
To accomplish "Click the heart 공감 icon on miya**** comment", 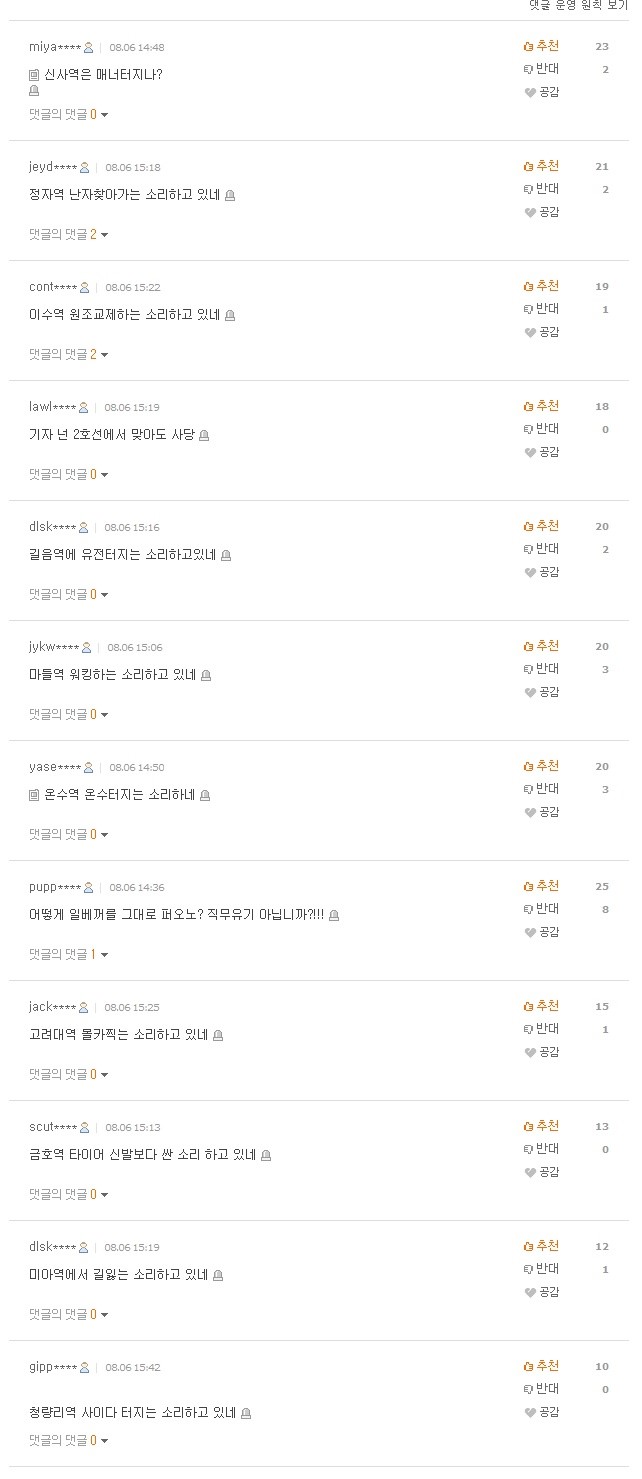I will (530, 92).
